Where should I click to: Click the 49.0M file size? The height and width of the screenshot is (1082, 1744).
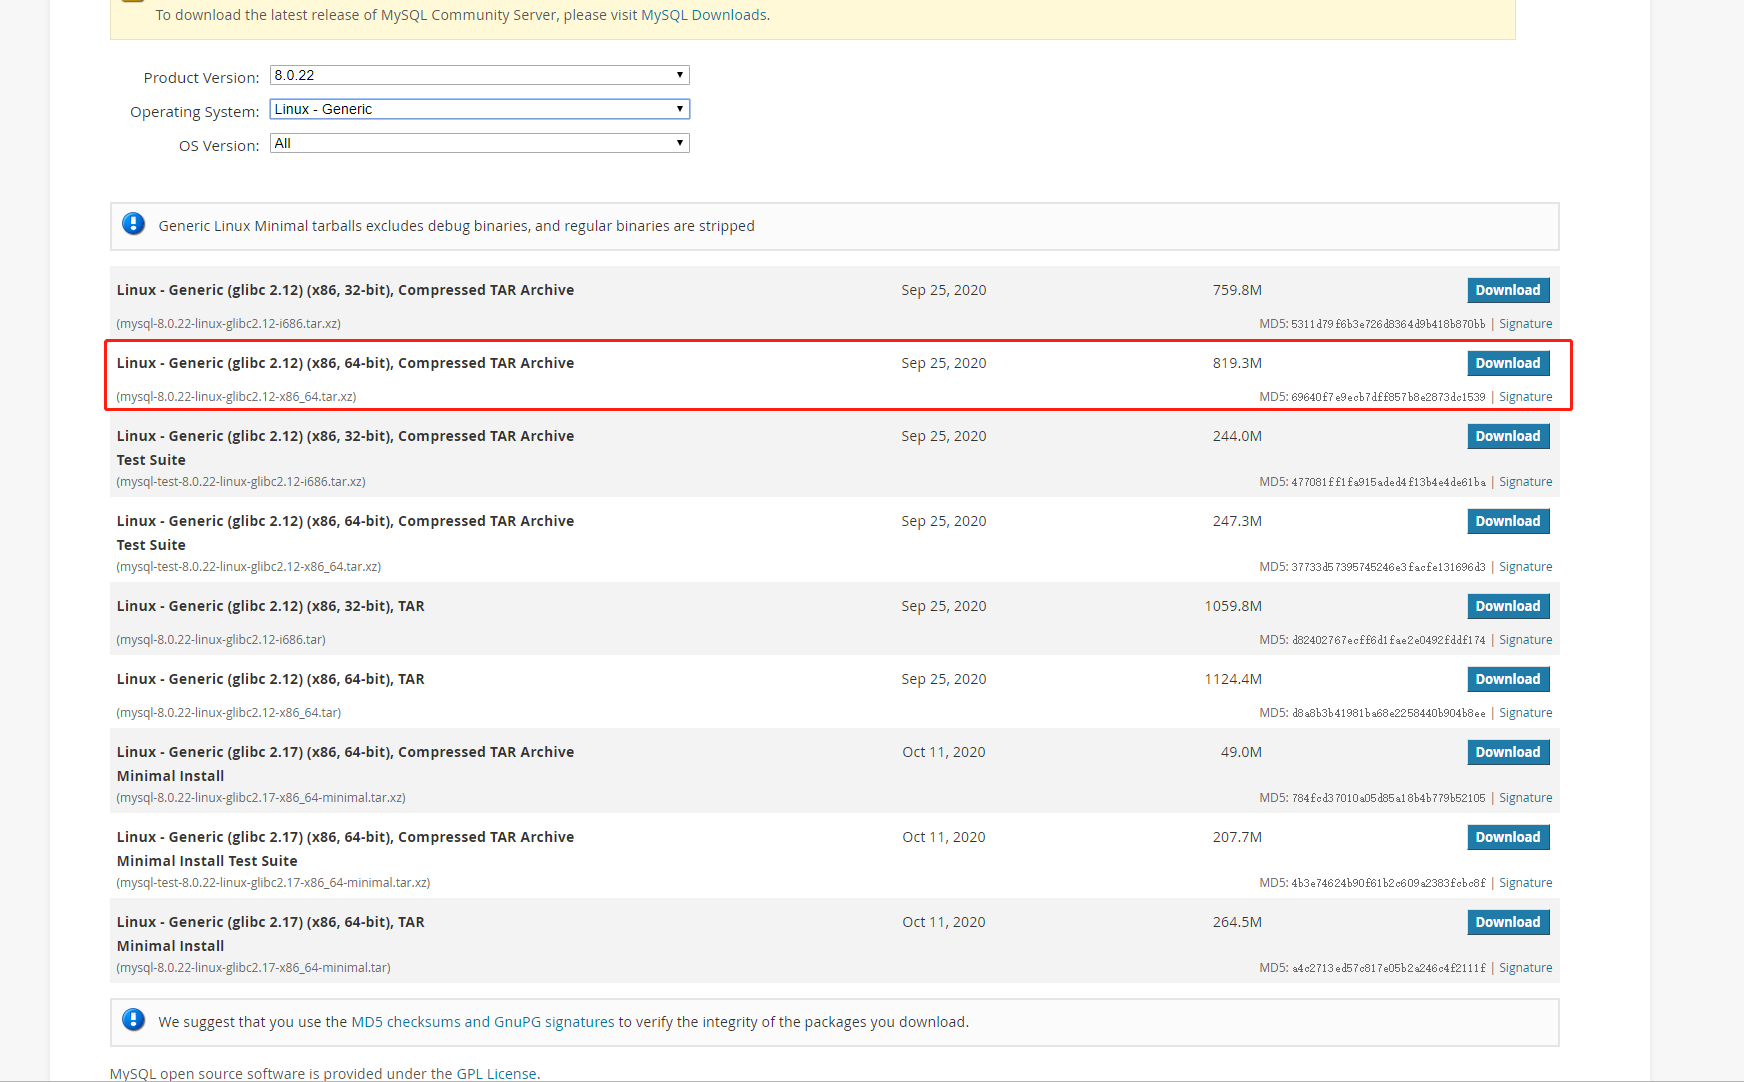[1241, 752]
